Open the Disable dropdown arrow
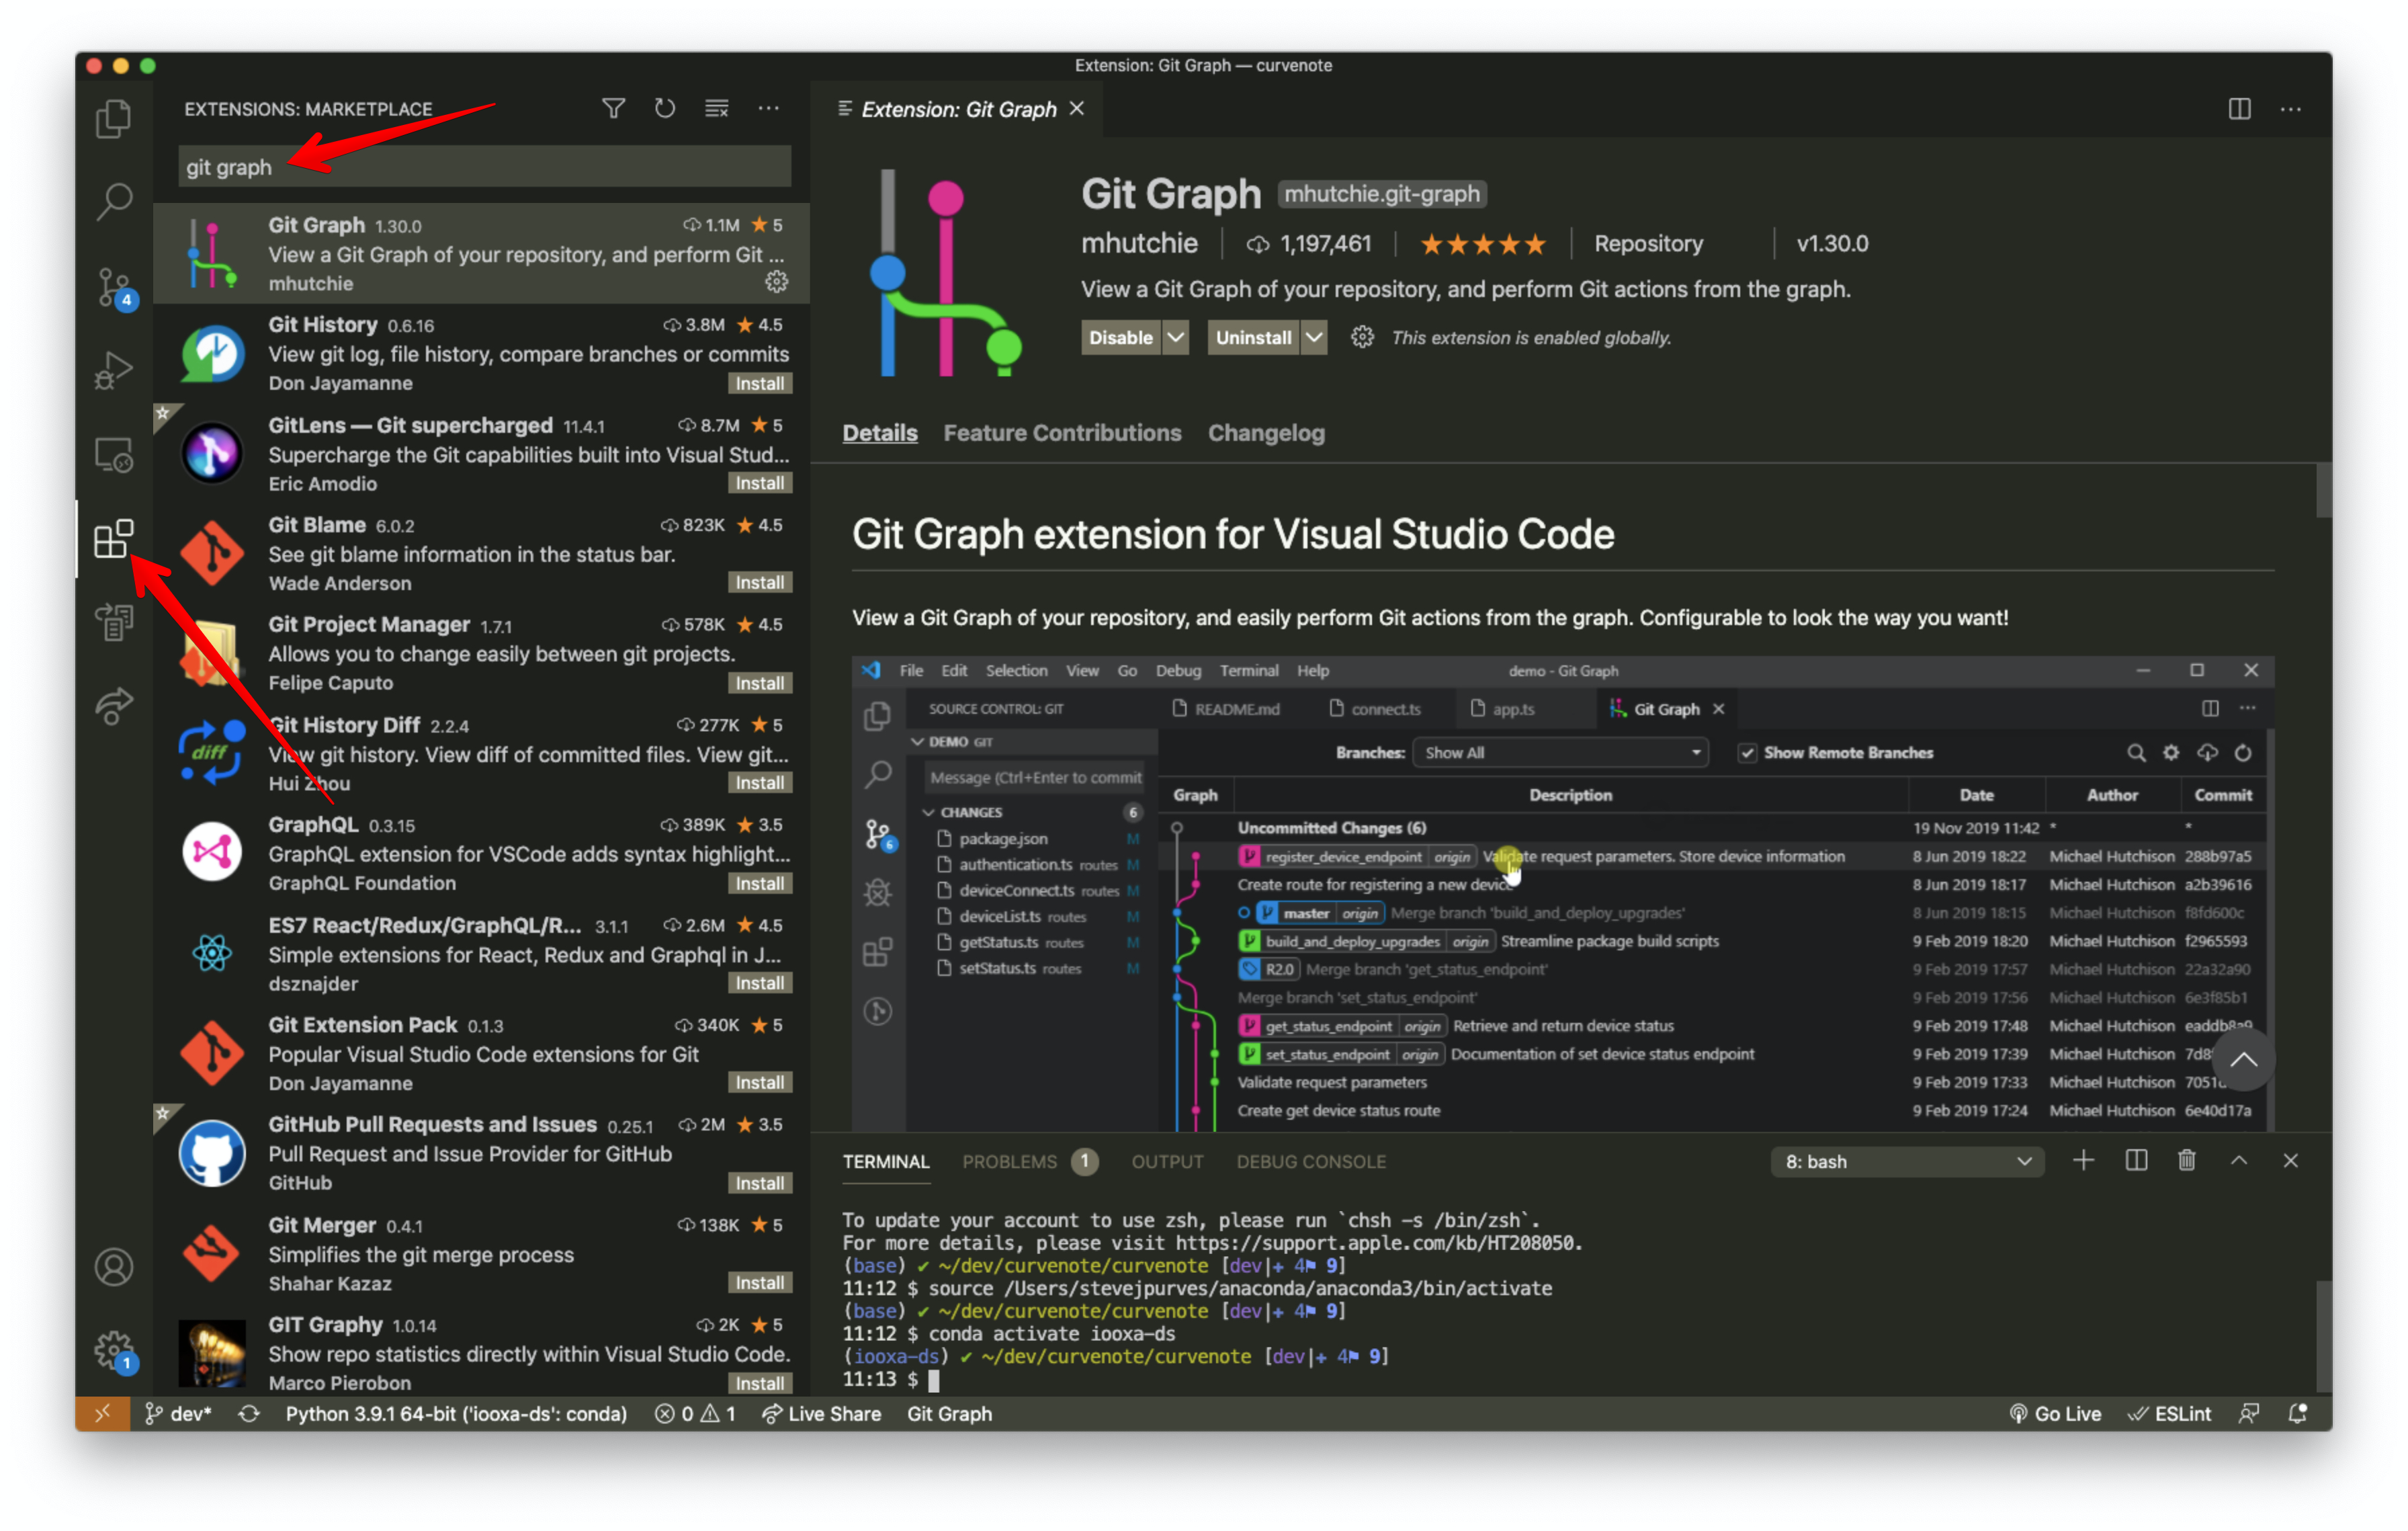The width and height of the screenshot is (2408, 1531). (x=1176, y=337)
